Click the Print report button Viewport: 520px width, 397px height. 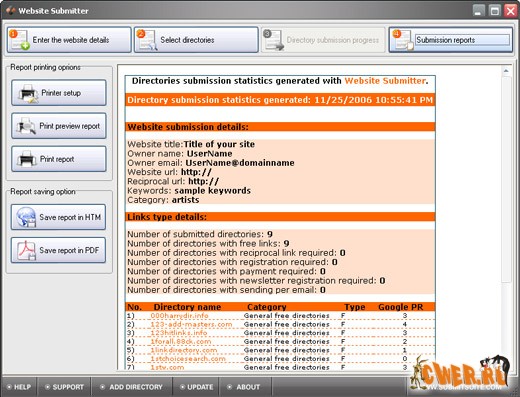pos(59,159)
